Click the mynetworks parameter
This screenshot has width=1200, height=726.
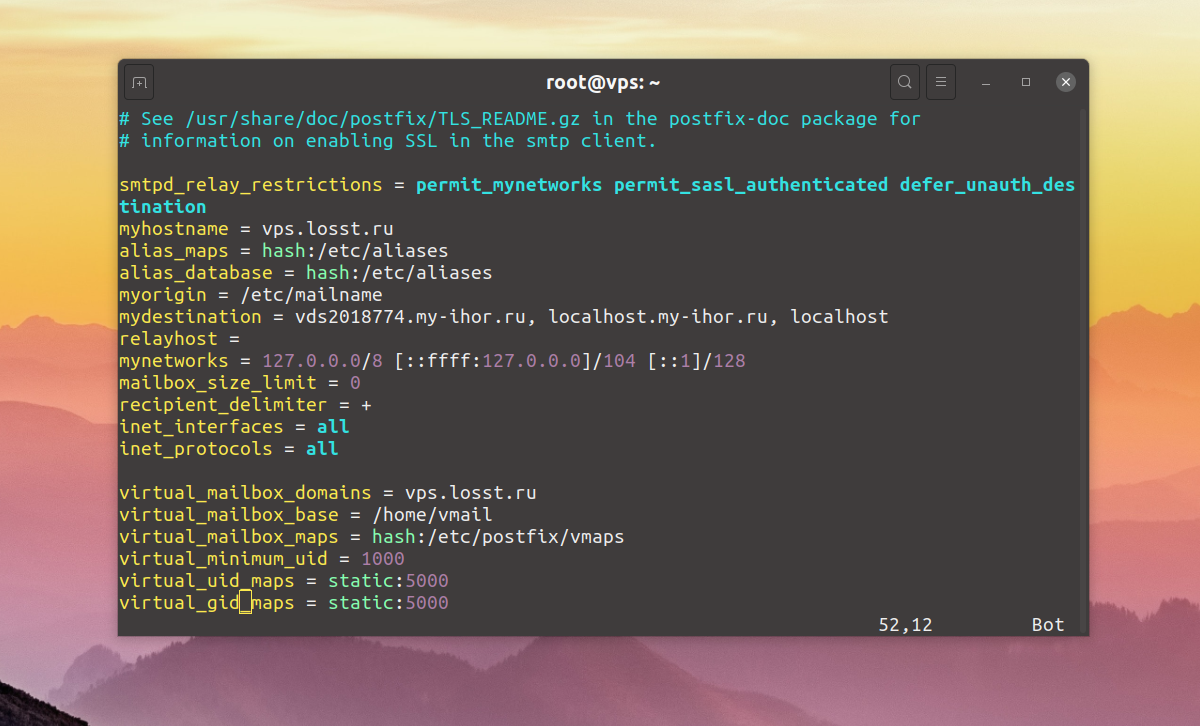[x=174, y=361]
